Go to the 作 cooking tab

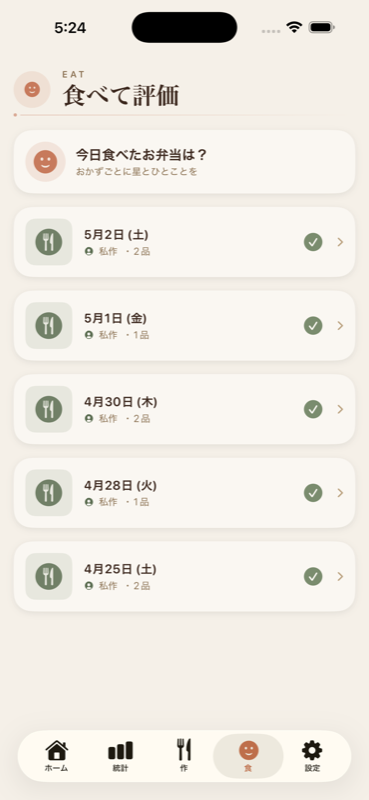[184, 756]
